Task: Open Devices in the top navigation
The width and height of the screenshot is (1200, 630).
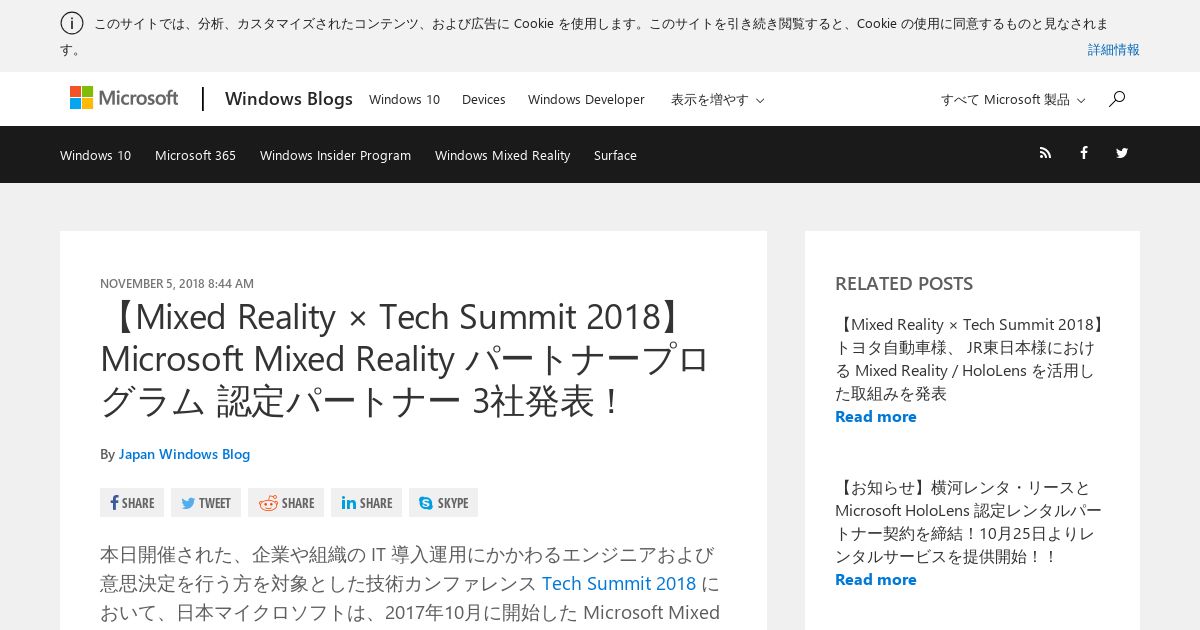Action: pos(484,100)
